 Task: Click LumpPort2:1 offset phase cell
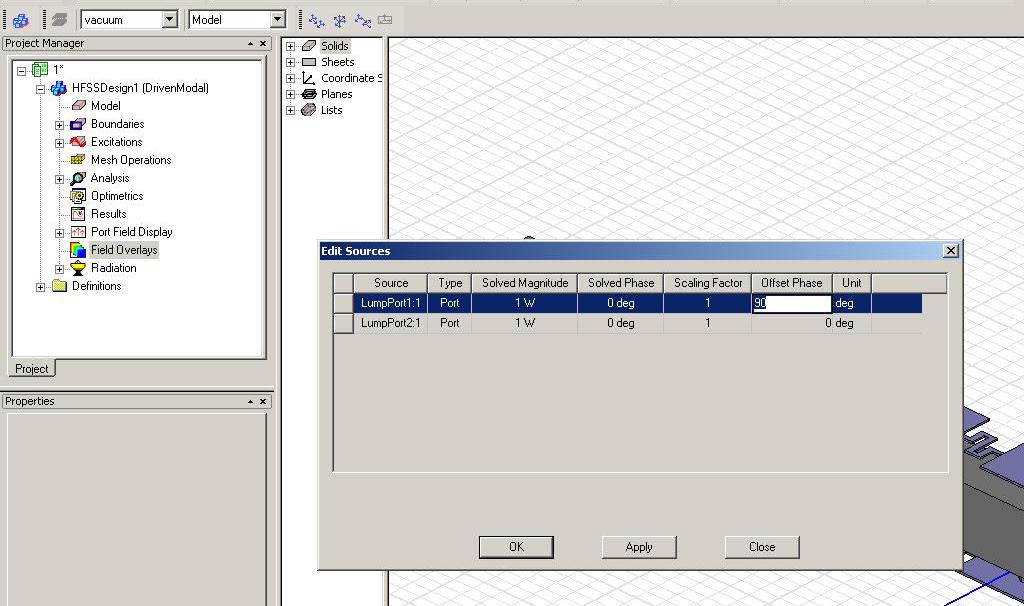click(x=792, y=323)
